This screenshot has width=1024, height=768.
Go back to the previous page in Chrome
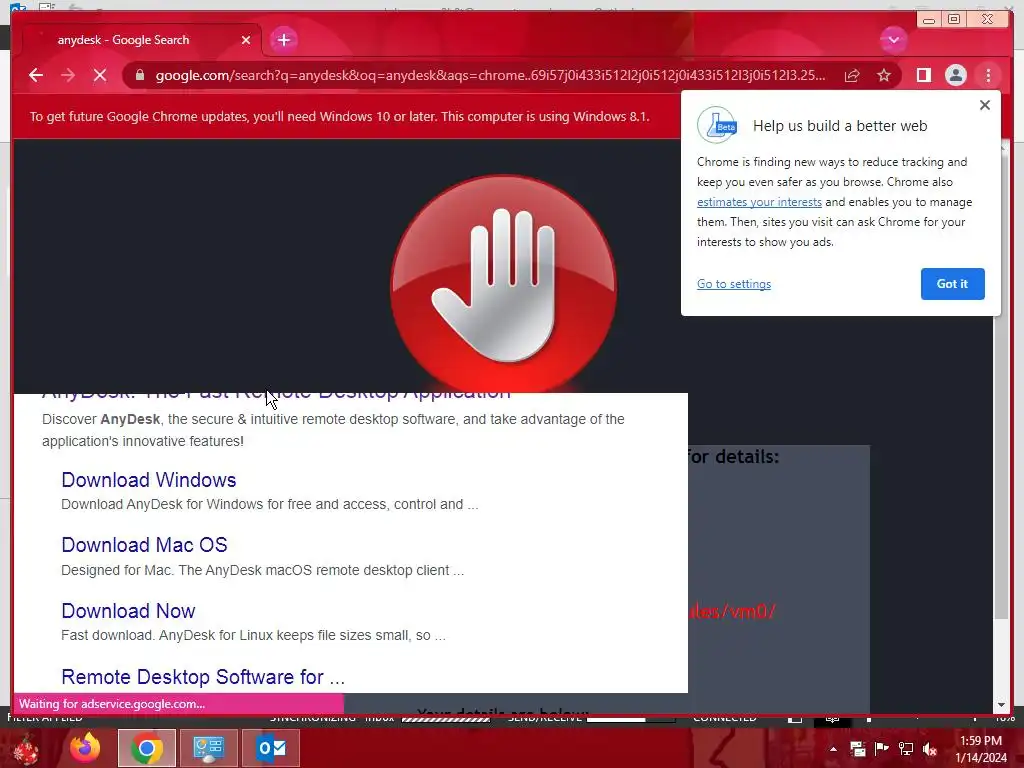(36, 75)
